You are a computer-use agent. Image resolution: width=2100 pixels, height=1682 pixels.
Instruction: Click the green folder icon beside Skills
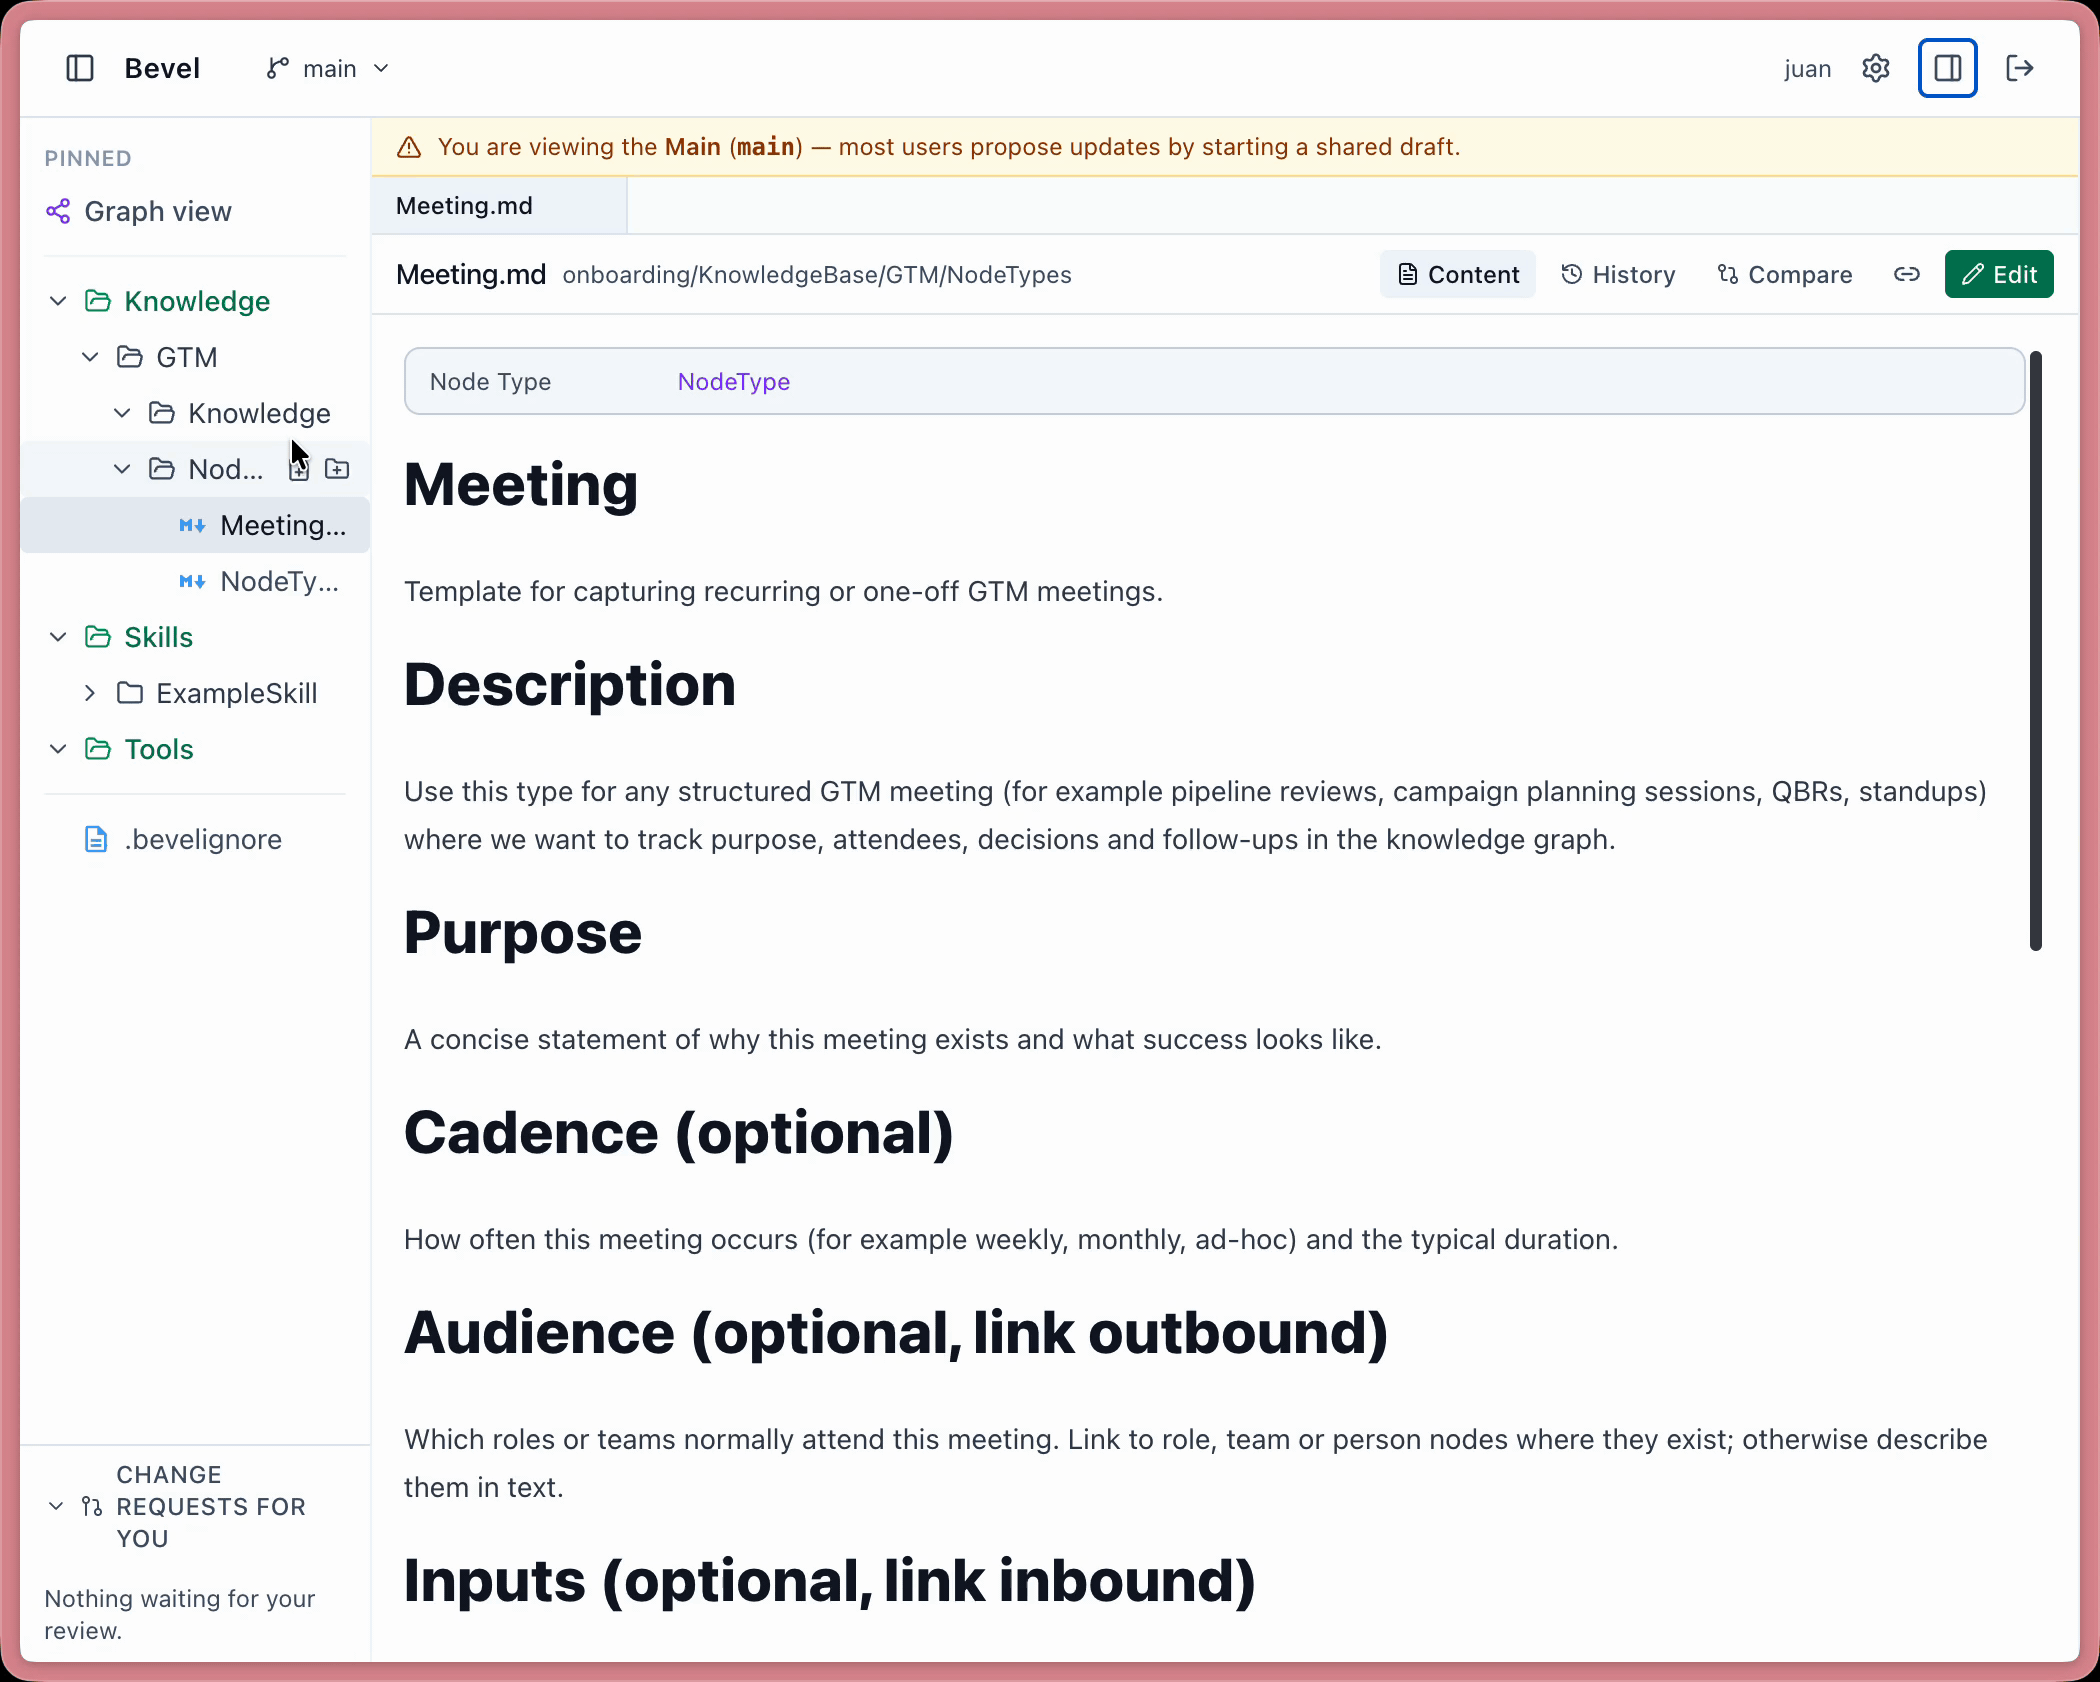point(98,637)
